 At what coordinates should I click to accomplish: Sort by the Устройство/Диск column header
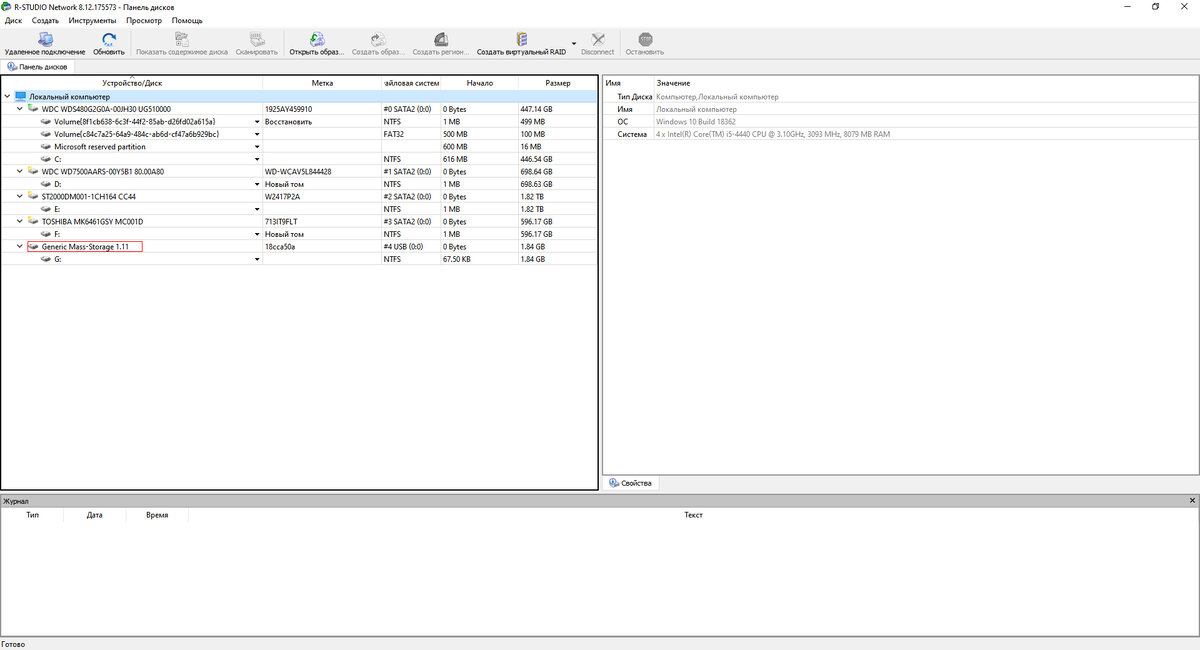coord(132,83)
